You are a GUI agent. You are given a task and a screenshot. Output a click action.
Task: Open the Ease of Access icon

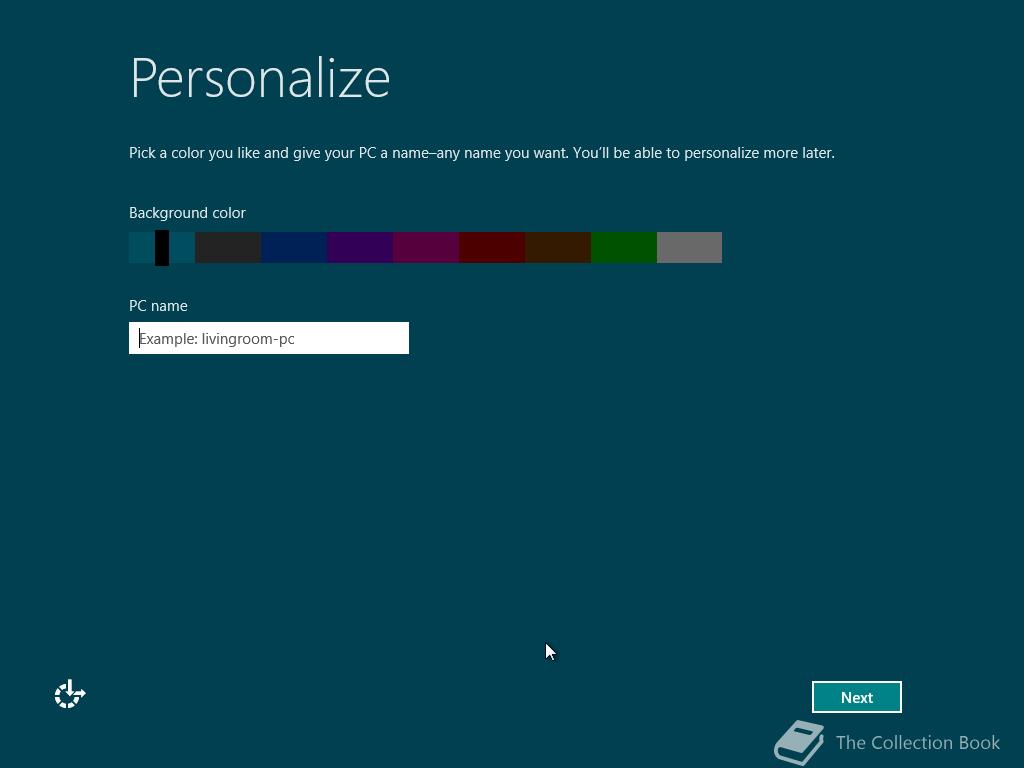[70, 694]
